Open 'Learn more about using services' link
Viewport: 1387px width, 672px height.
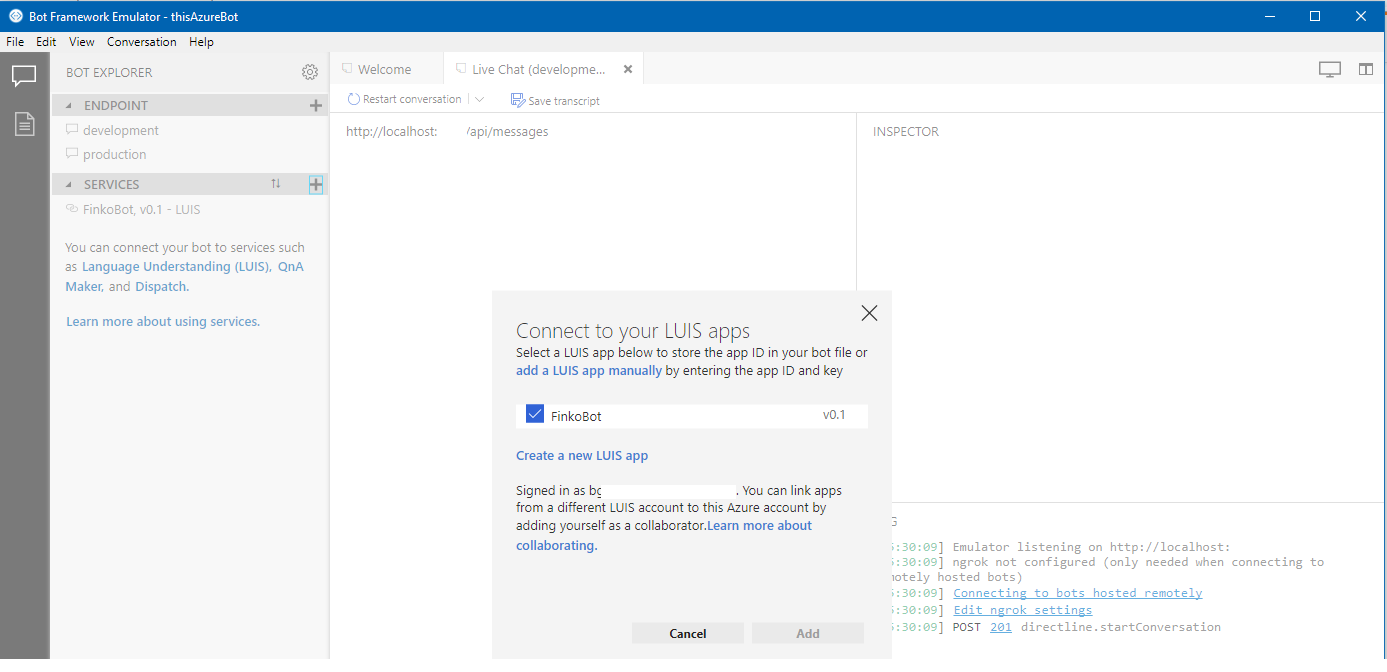163,321
